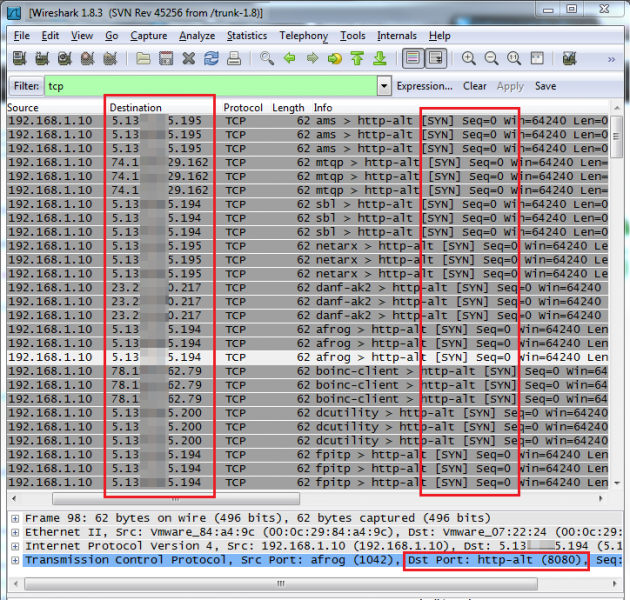
Task: Select the first ams > http-alt packet
Action: (x=308, y=121)
